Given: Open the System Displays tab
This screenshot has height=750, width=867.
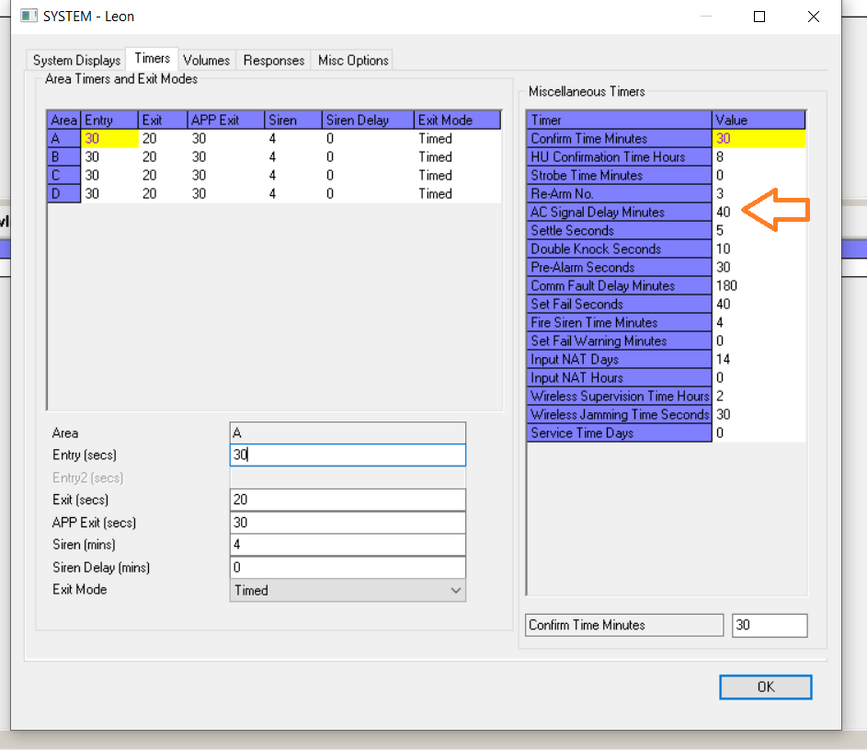Looking at the screenshot, I should [77, 60].
